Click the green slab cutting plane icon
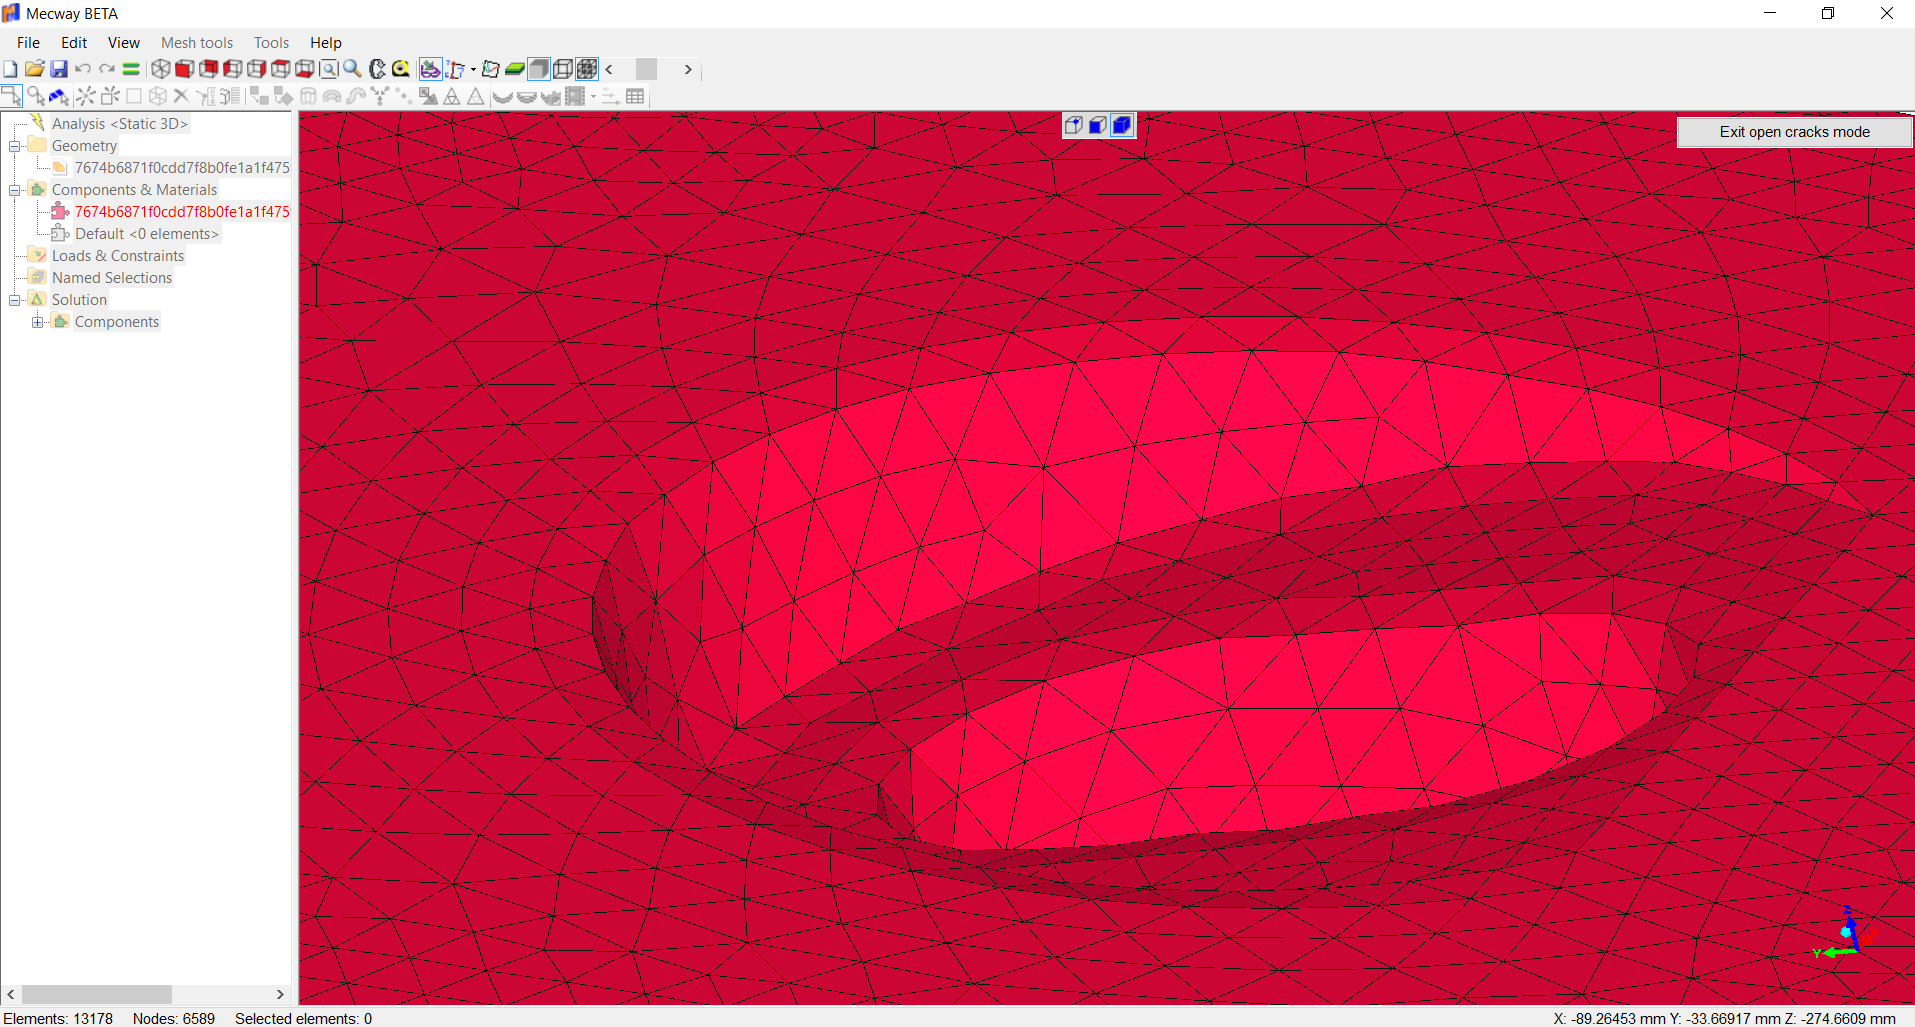This screenshot has width=1915, height=1027. tap(514, 69)
